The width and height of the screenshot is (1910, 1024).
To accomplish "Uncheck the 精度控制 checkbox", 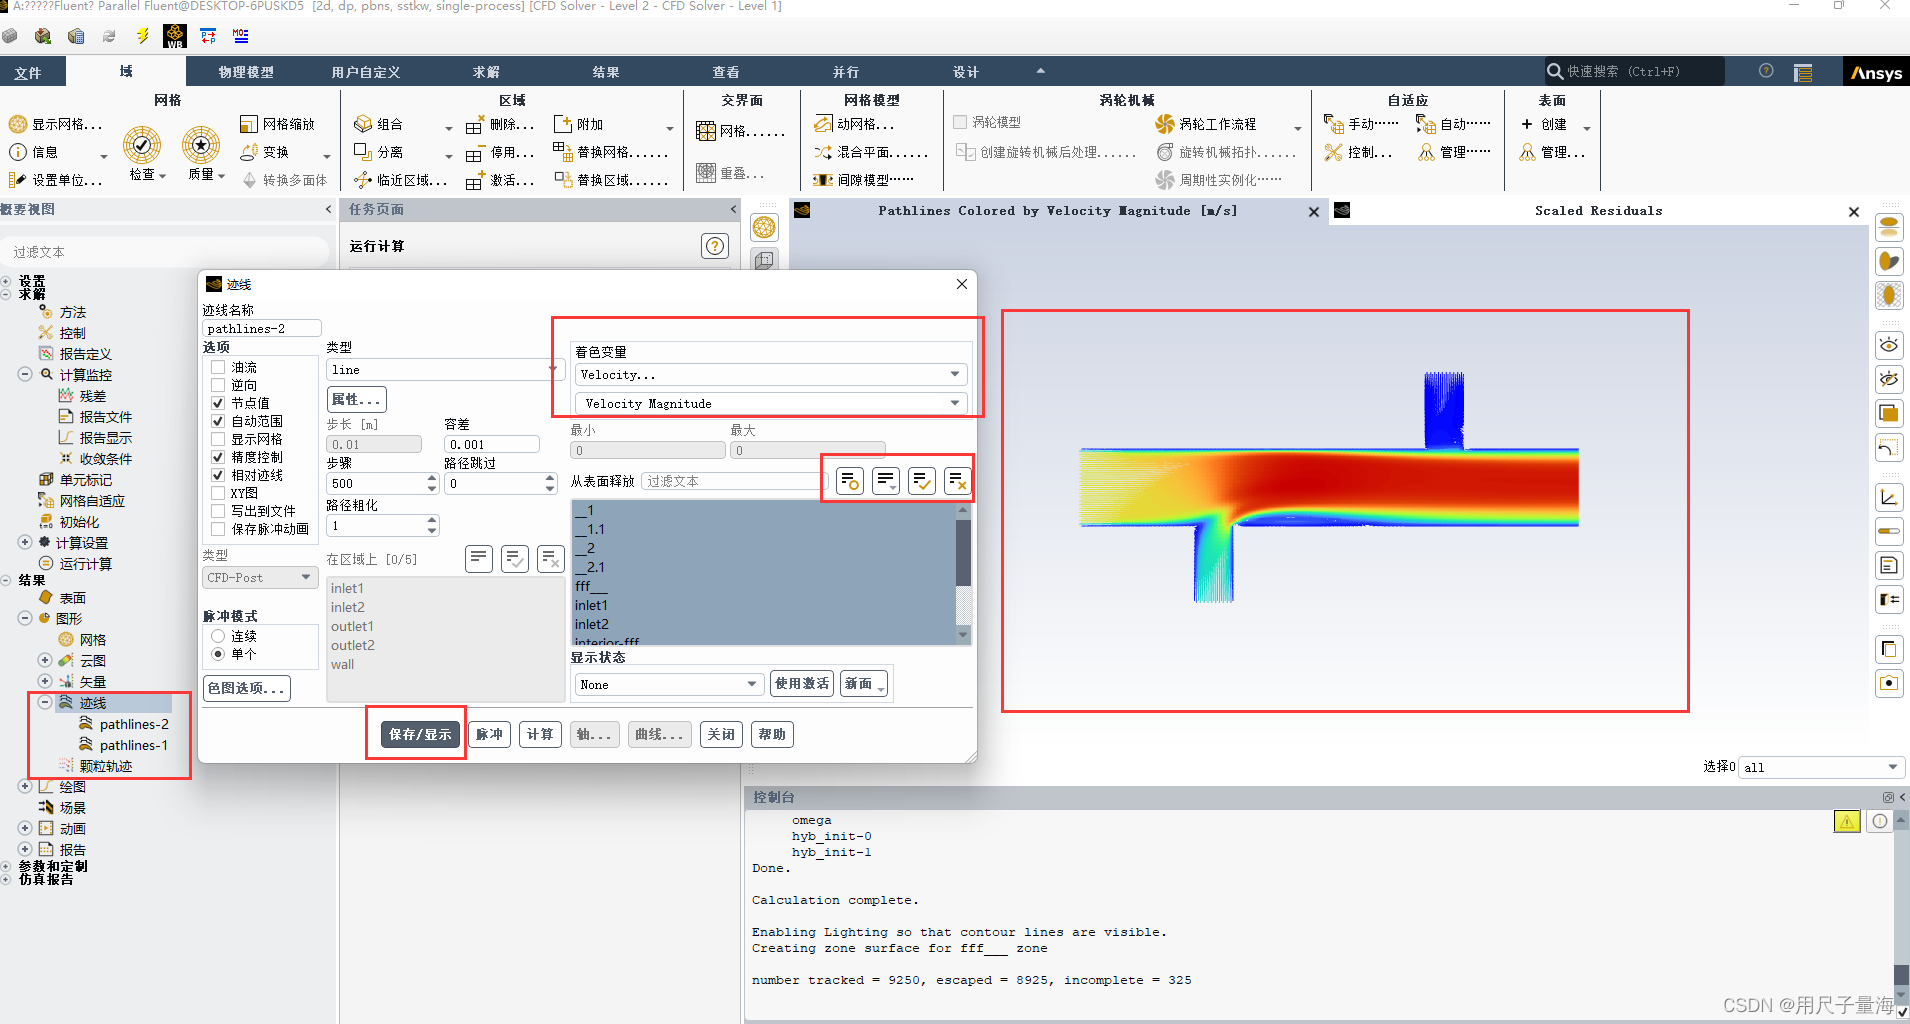I will point(218,457).
